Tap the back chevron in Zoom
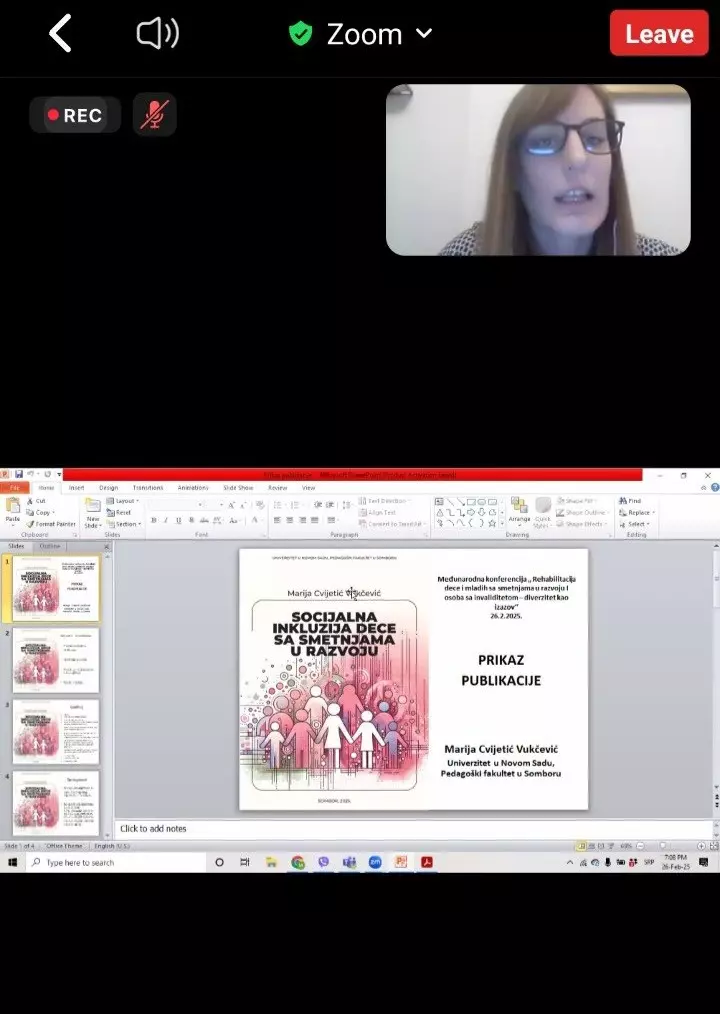The height and width of the screenshot is (1014, 720). click(x=60, y=34)
